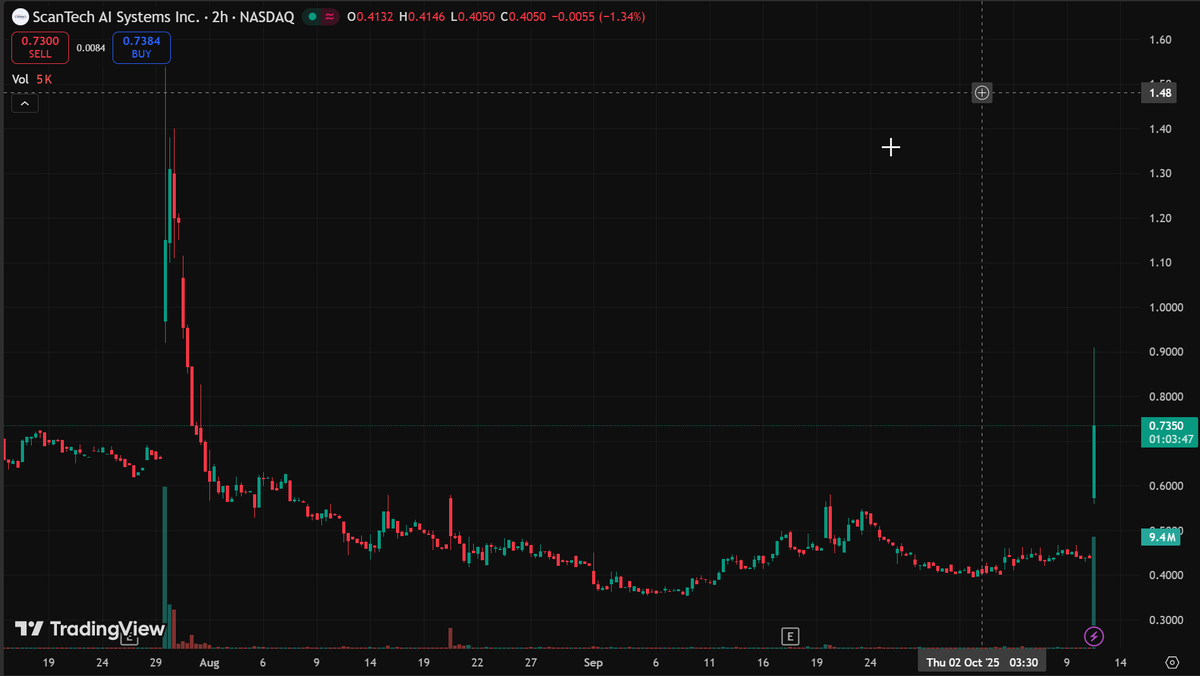Toggle the green market status dot
This screenshot has width=1200, height=676.
coord(312,17)
